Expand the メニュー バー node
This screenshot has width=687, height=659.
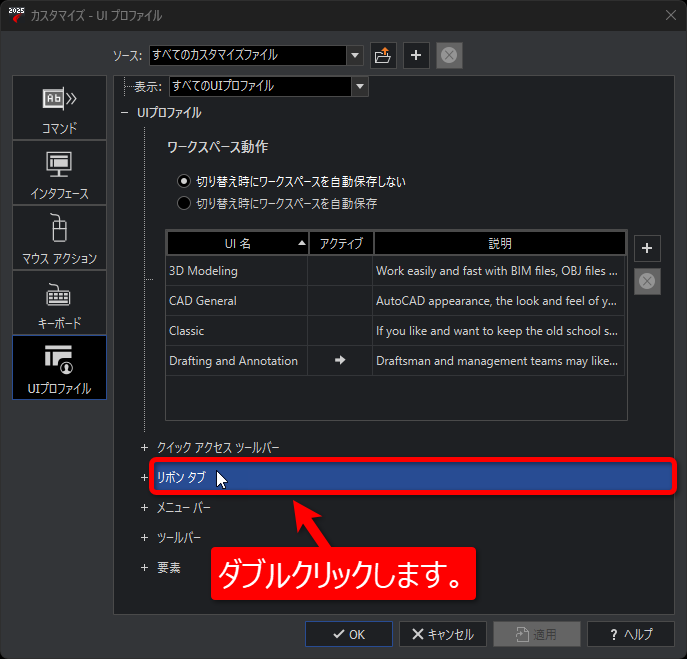click(144, 507)
